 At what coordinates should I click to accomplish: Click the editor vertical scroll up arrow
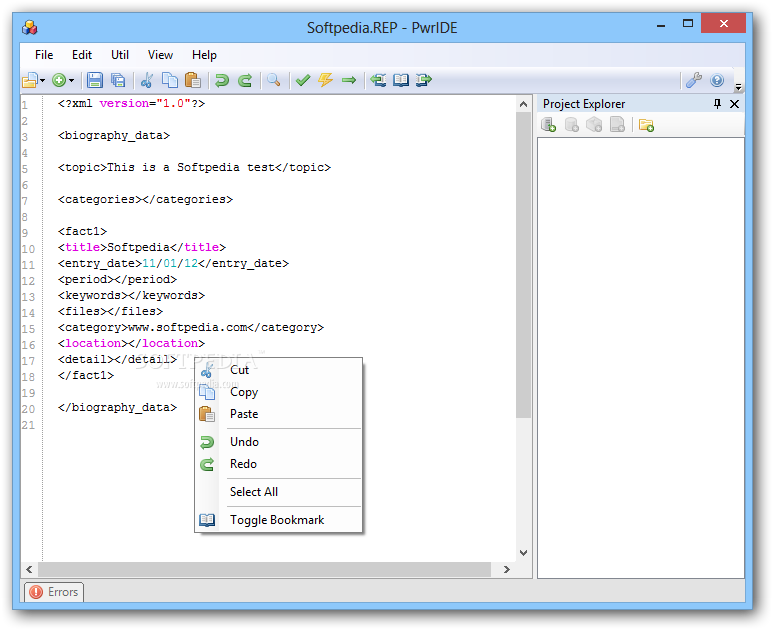(x=524, y=104)
